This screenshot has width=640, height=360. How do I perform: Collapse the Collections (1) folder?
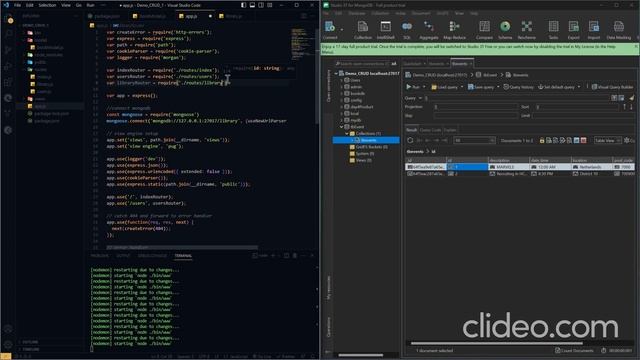(347, 133)
